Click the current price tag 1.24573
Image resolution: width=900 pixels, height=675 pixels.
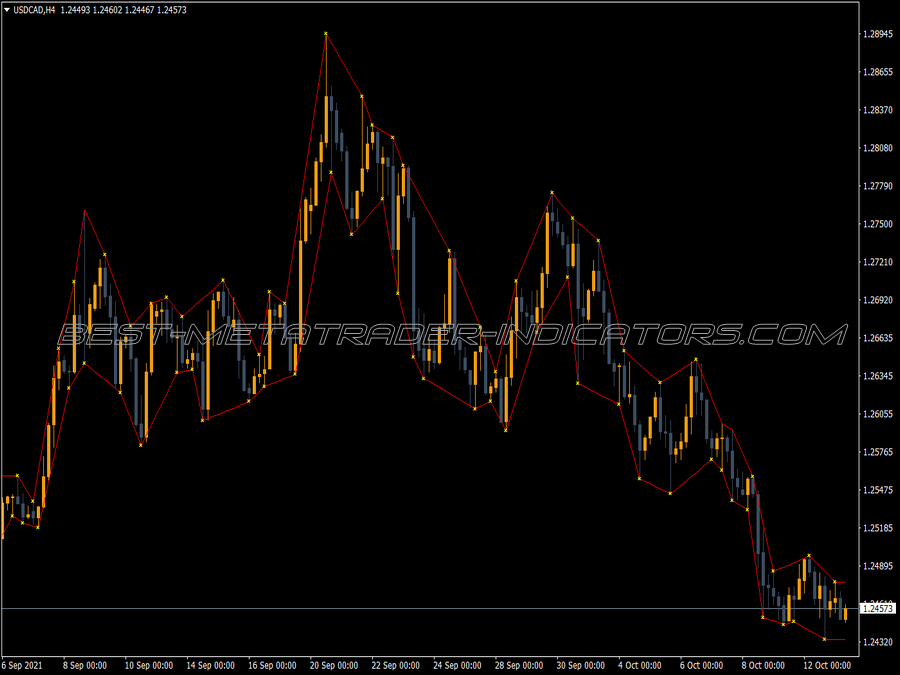(x=878, y=608)
